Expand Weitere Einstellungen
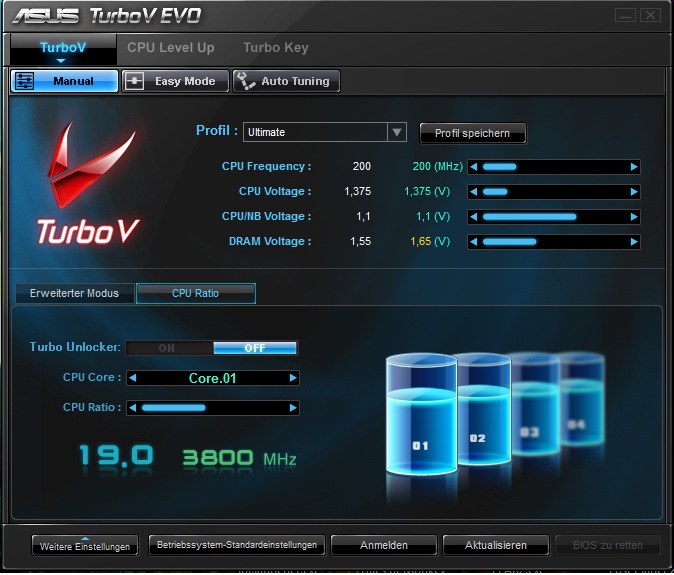The image size is (674, 575). [85, 545]
